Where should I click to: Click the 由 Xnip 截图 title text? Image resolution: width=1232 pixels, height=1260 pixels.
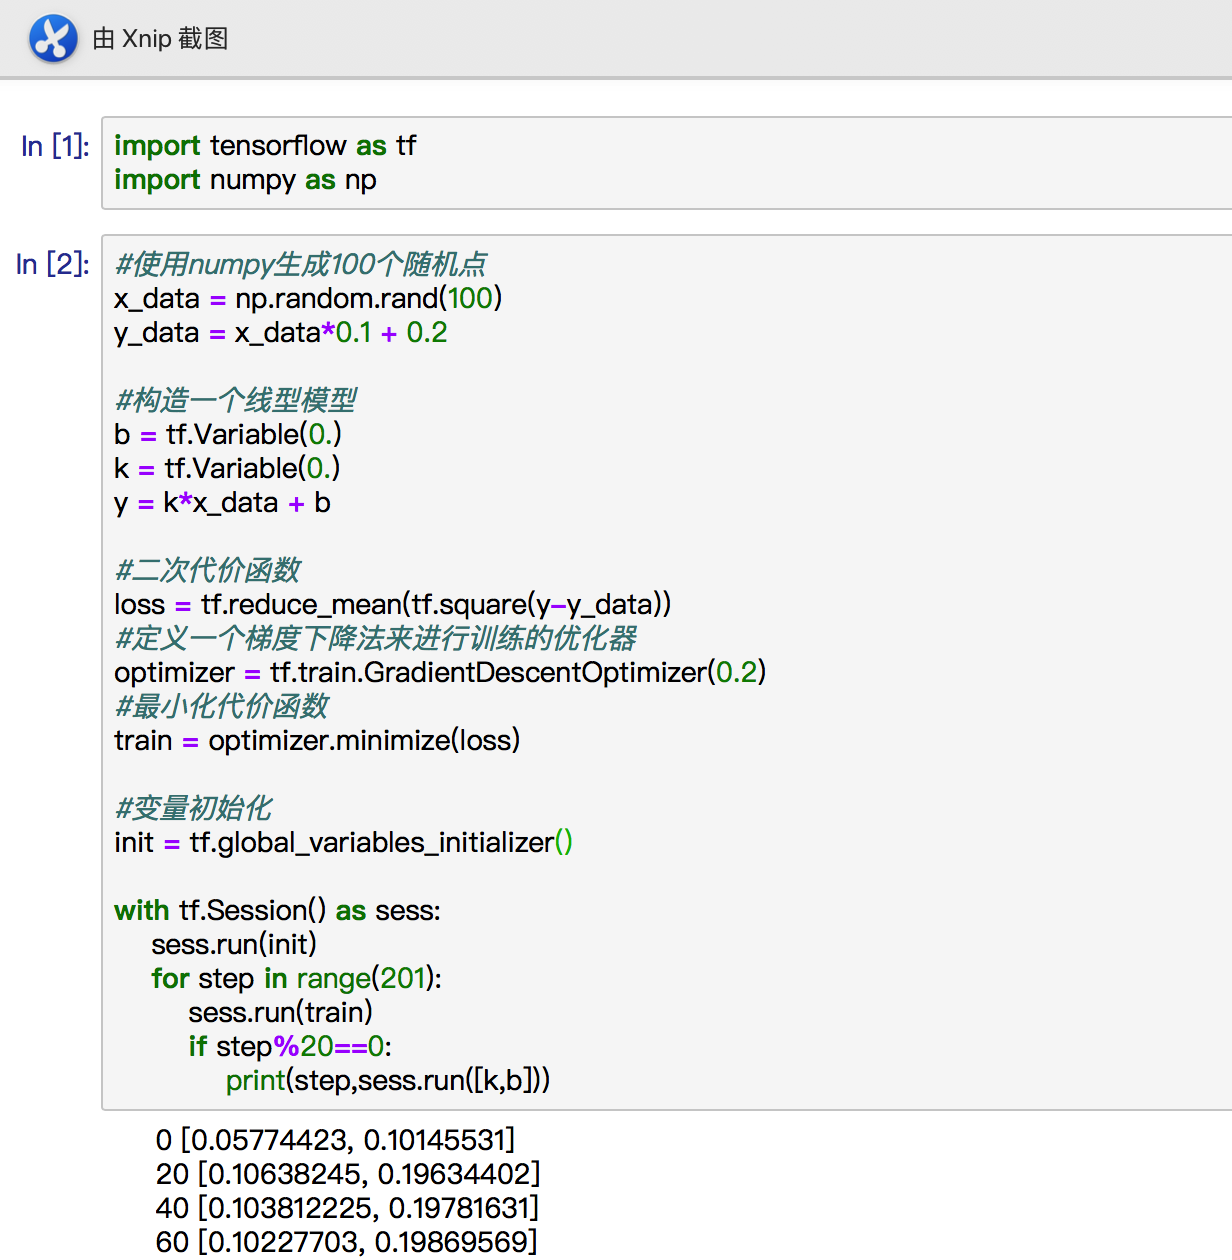(x=160, y=39)
